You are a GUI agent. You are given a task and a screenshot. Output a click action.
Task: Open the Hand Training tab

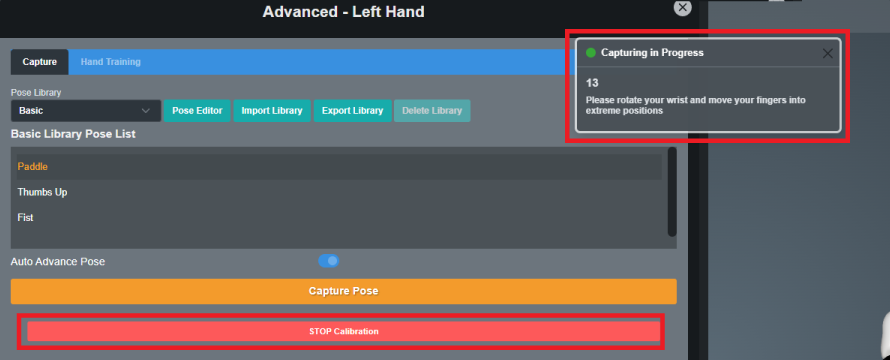[111, 62]
